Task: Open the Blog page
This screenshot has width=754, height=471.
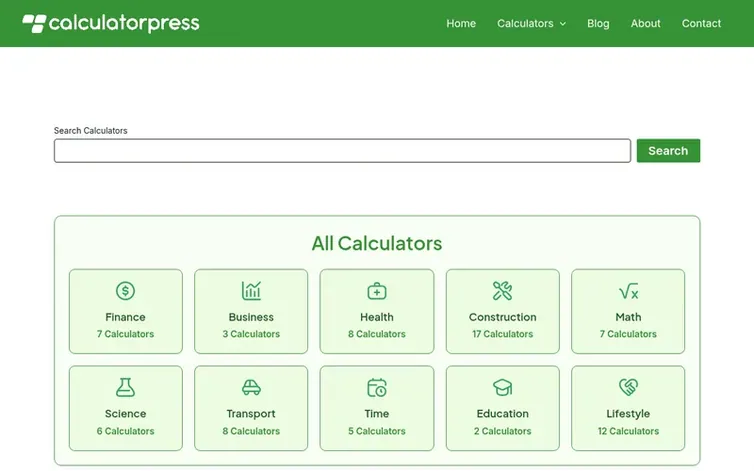Action: pos(598,23)
